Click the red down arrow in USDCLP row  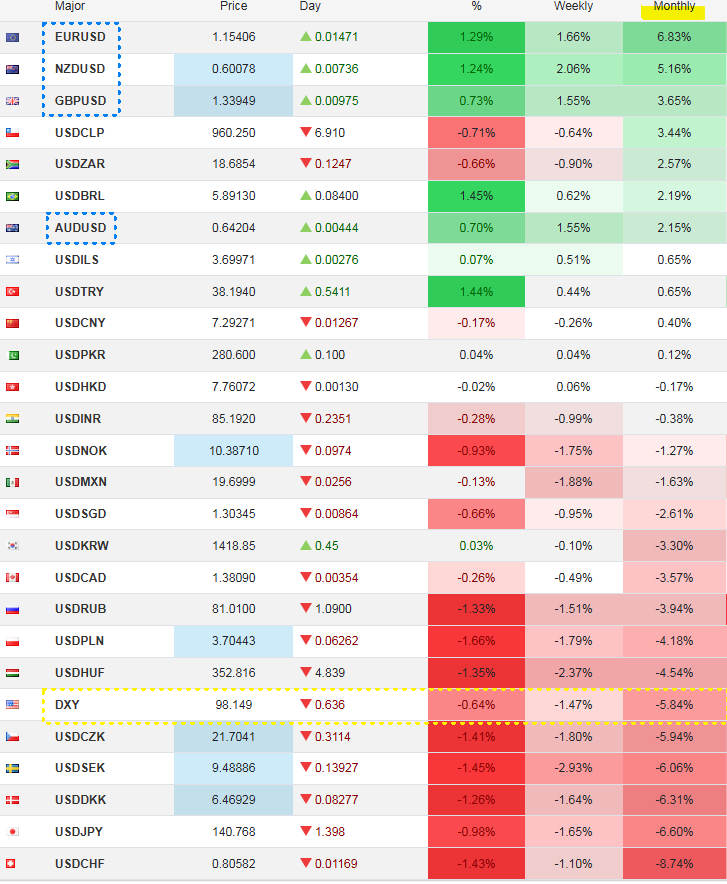[306, 133]
